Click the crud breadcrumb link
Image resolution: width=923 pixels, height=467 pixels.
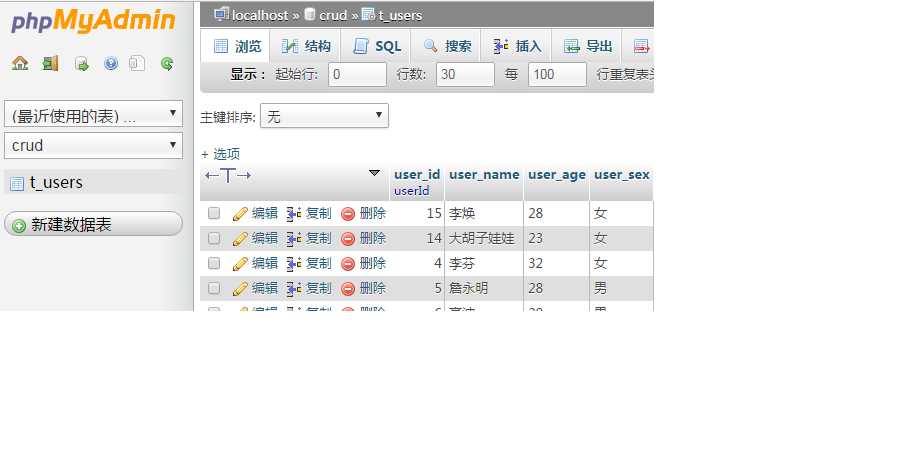coord(333,15)
